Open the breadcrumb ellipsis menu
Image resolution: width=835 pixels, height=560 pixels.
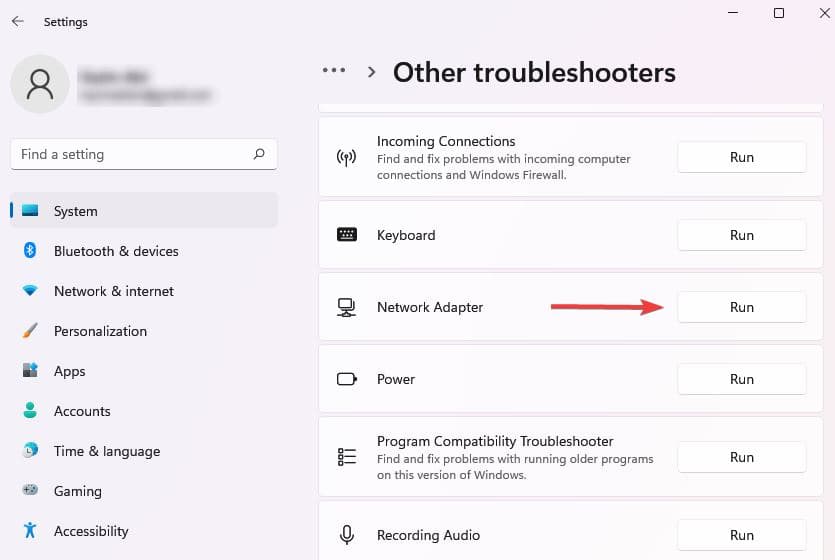click(x=334, y=70)
